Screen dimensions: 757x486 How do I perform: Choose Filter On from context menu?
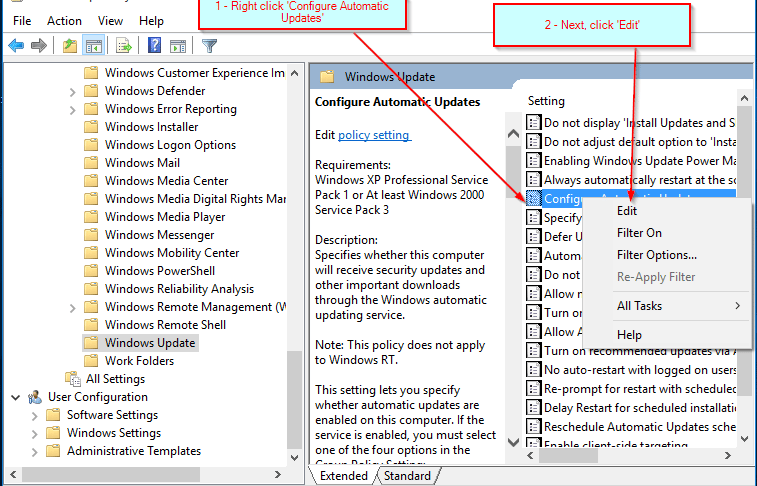click(x=639, y=233)
